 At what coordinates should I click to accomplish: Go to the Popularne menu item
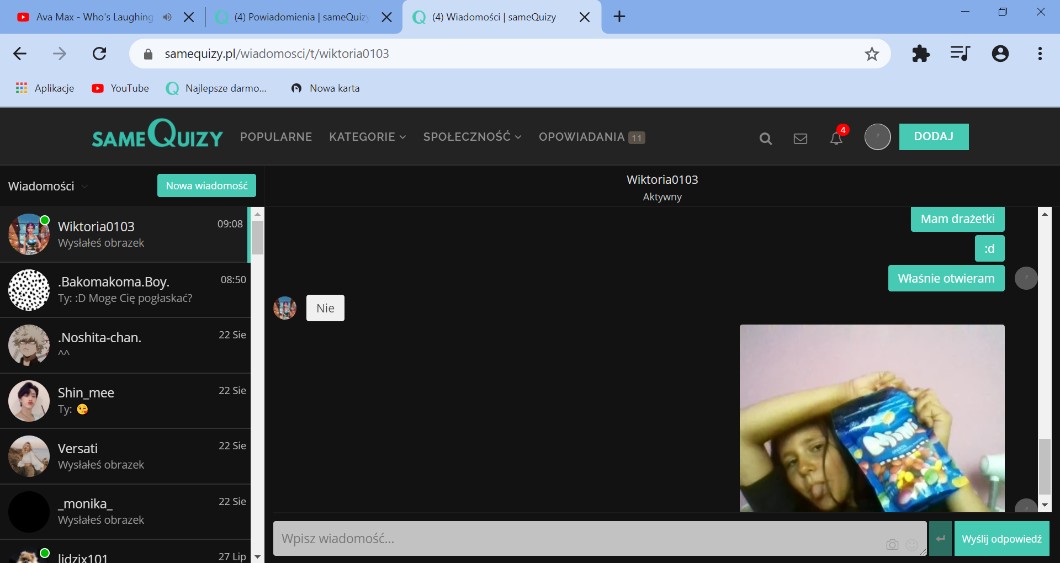[276, 137]
